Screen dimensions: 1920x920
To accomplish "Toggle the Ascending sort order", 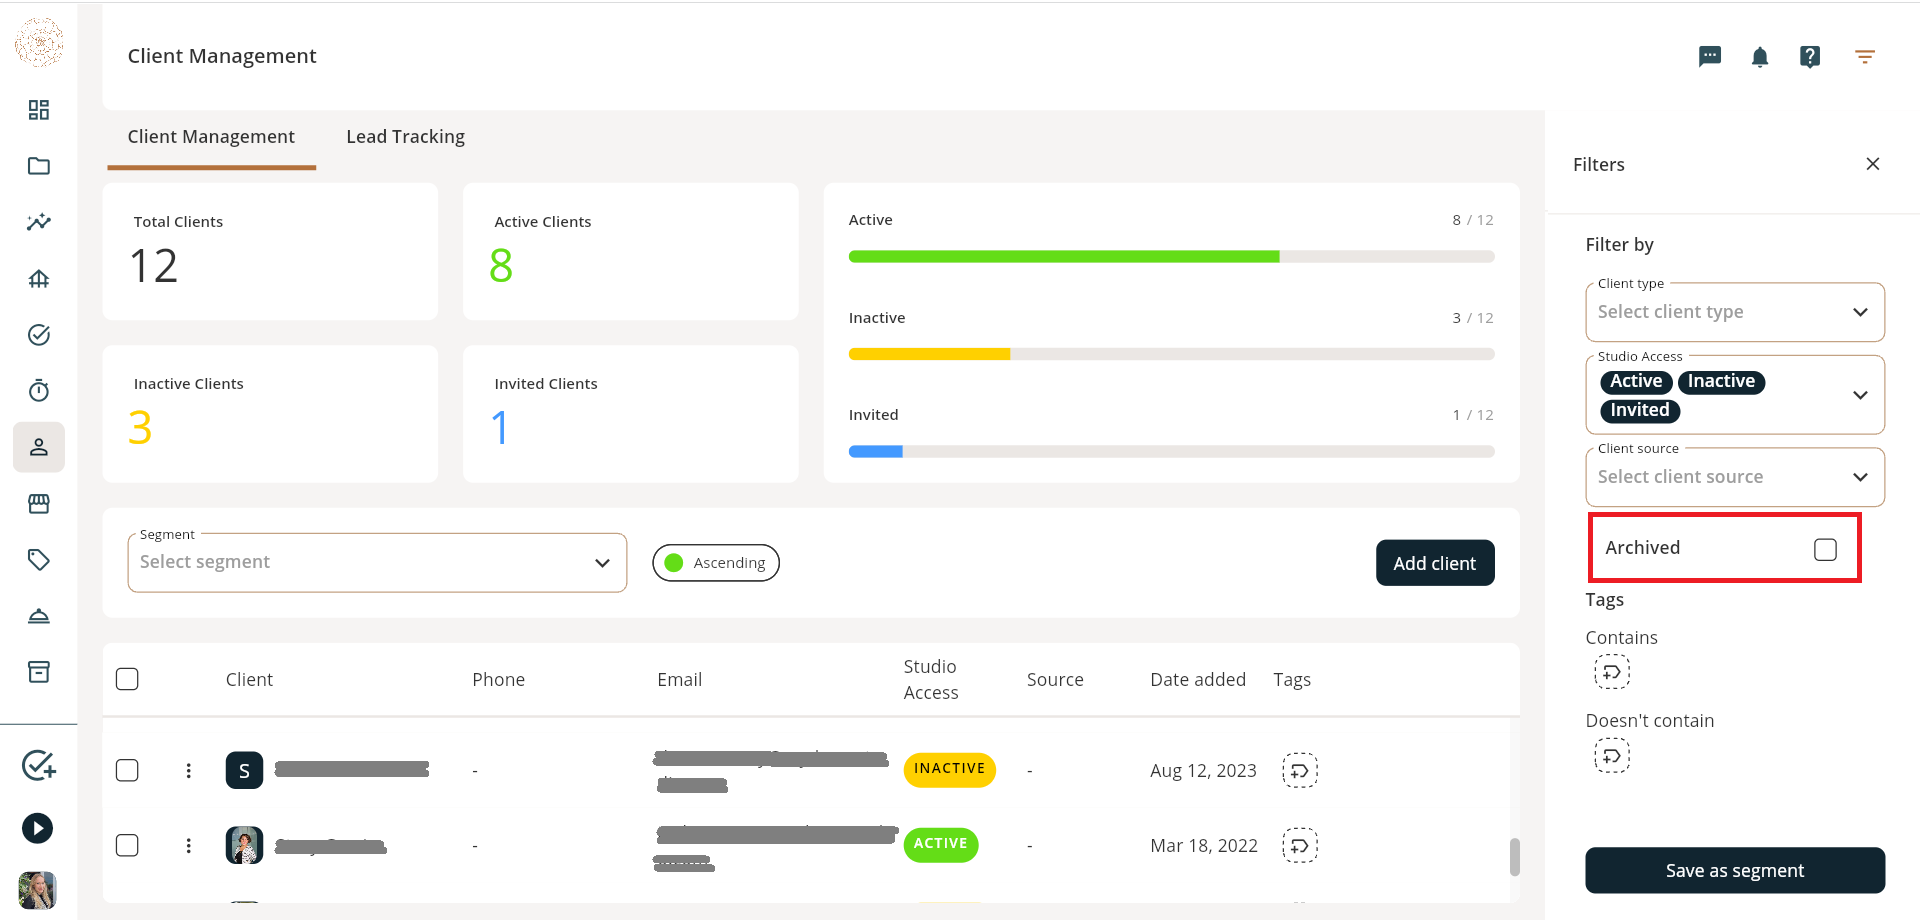I will coord(716,563).
